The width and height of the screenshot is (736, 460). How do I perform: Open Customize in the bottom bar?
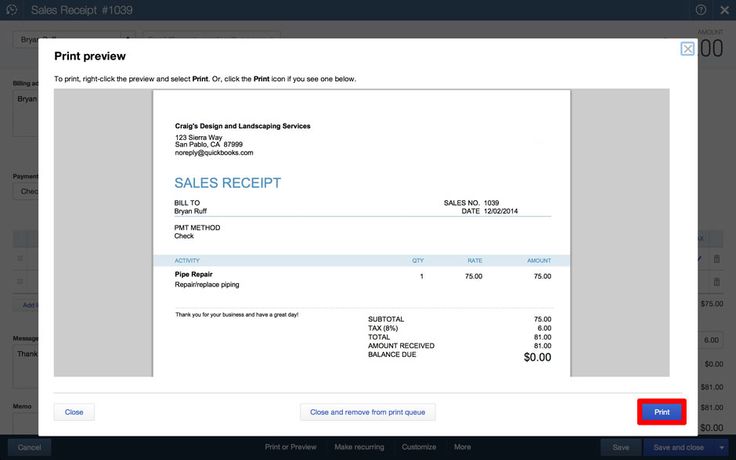pos(419,447)
